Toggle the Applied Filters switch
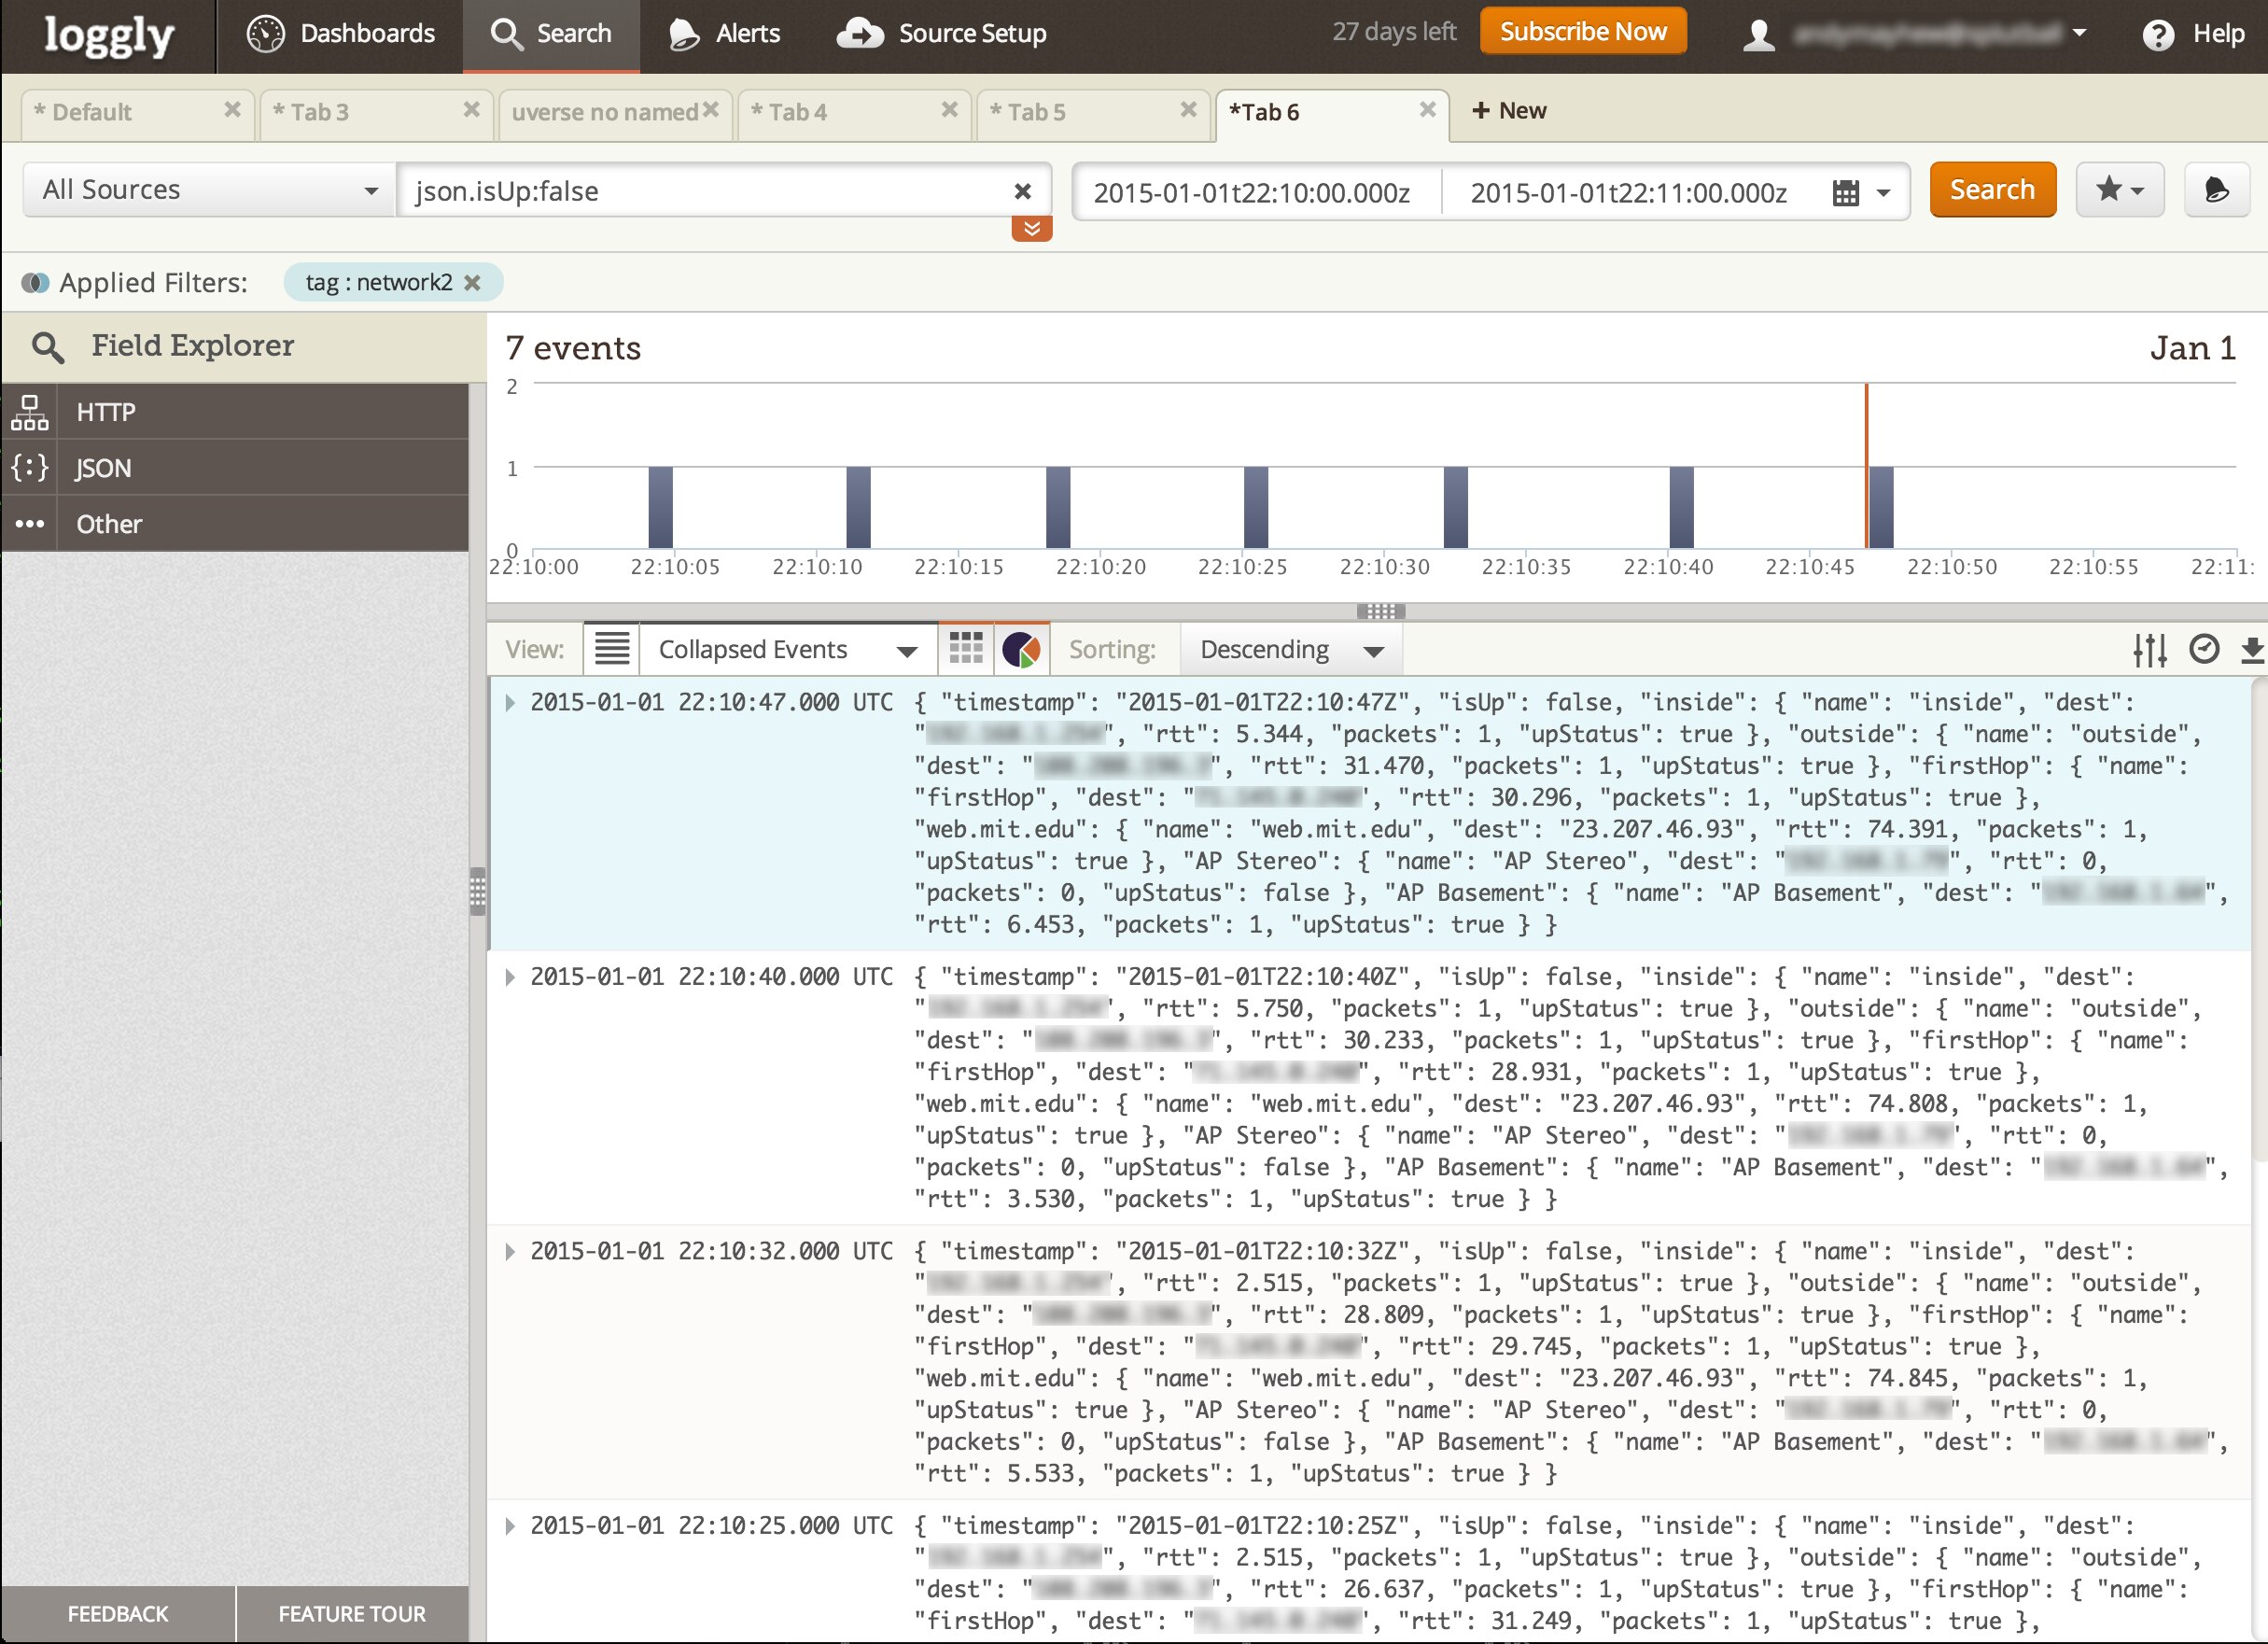Screen dimensions: 2268x1644 35,283
